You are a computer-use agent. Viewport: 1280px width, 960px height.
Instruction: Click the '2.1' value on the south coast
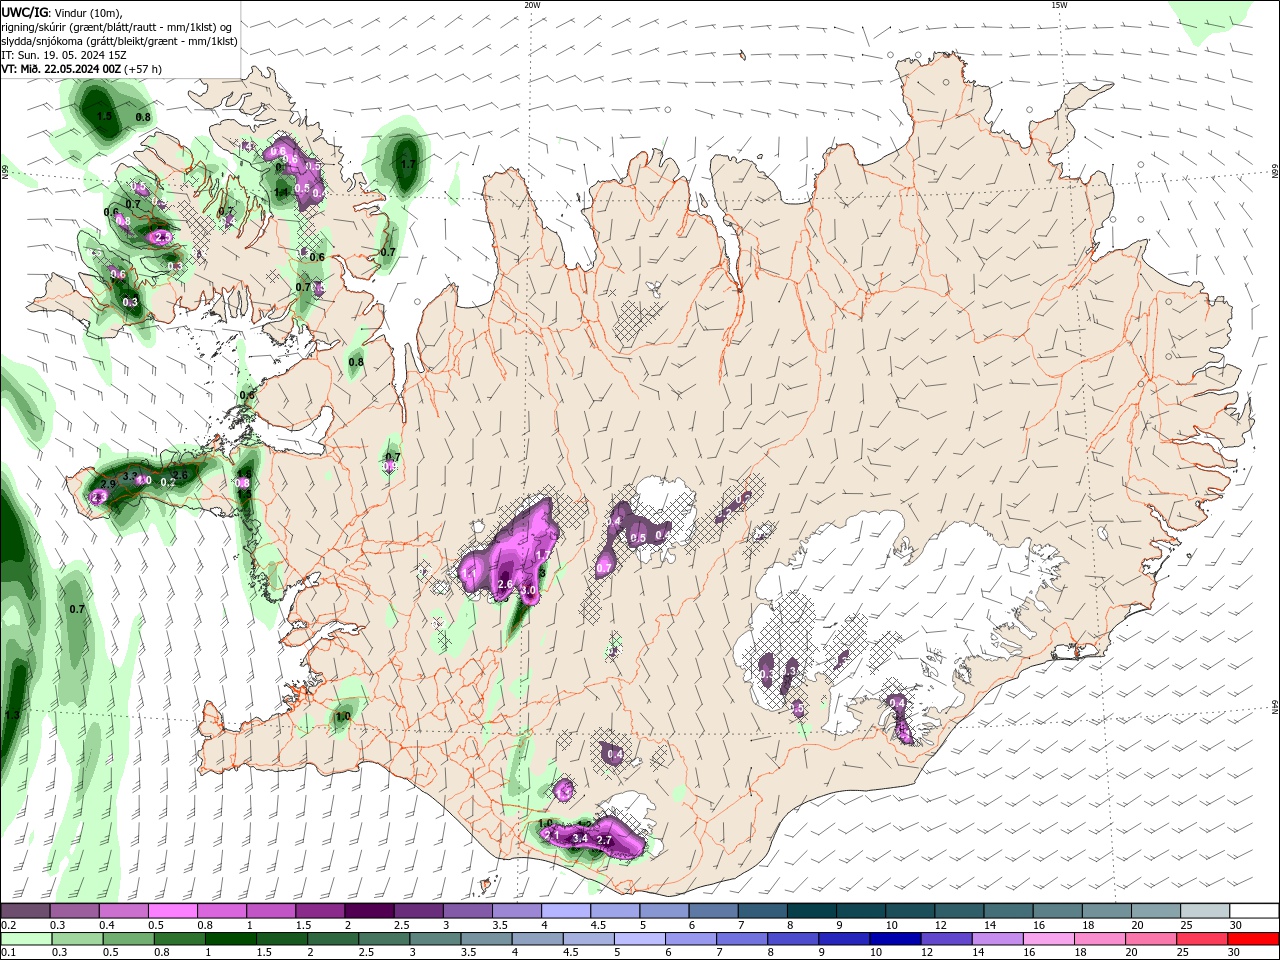pyautogui.click(x=550, y=834)
